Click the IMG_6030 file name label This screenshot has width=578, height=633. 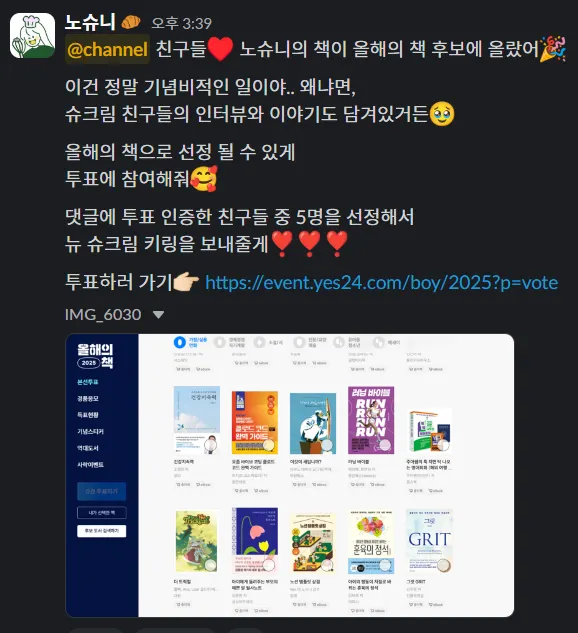coord(103,314)
